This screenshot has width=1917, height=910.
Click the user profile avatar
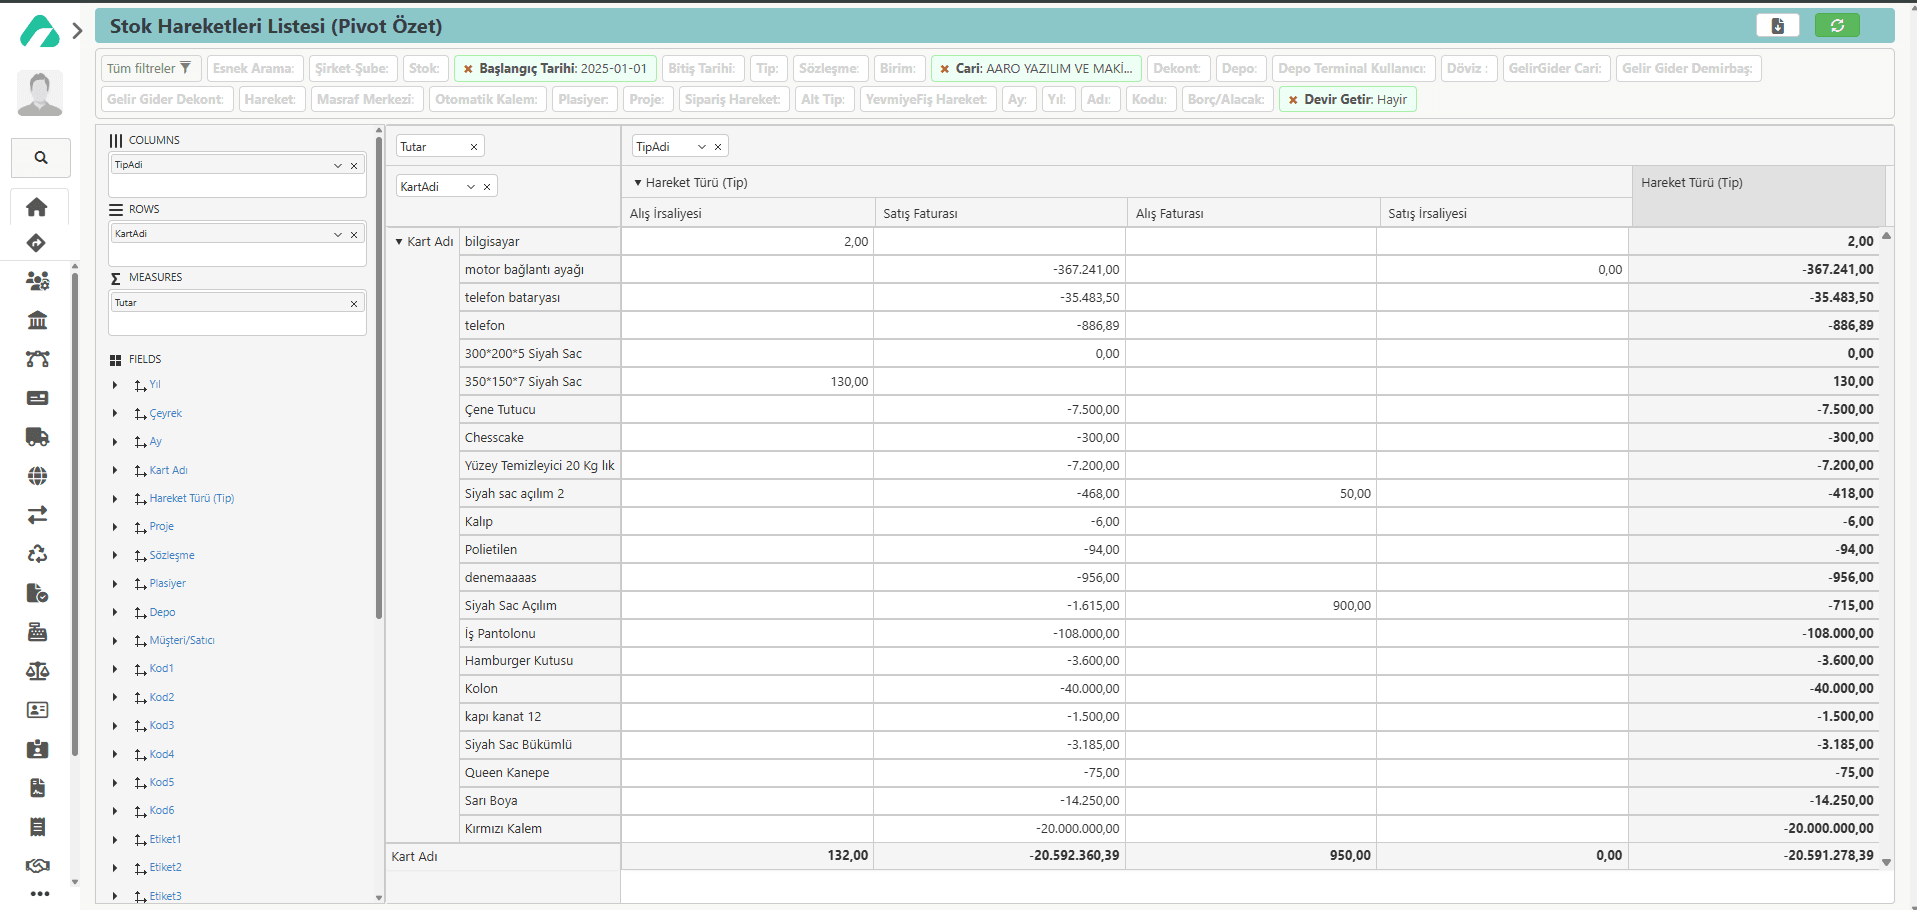click(x=40, y=93)
